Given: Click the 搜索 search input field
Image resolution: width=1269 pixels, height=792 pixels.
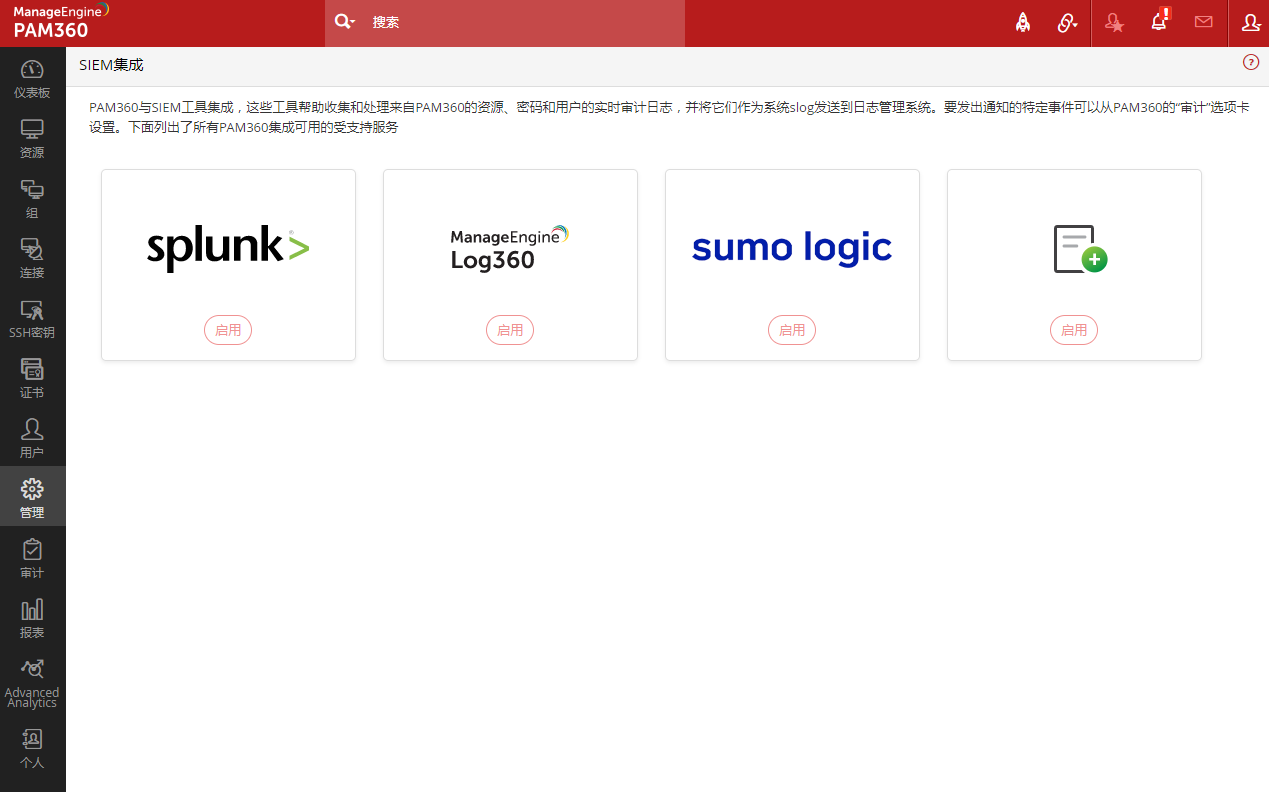Looking at the screenshot, I should [524, 22].
